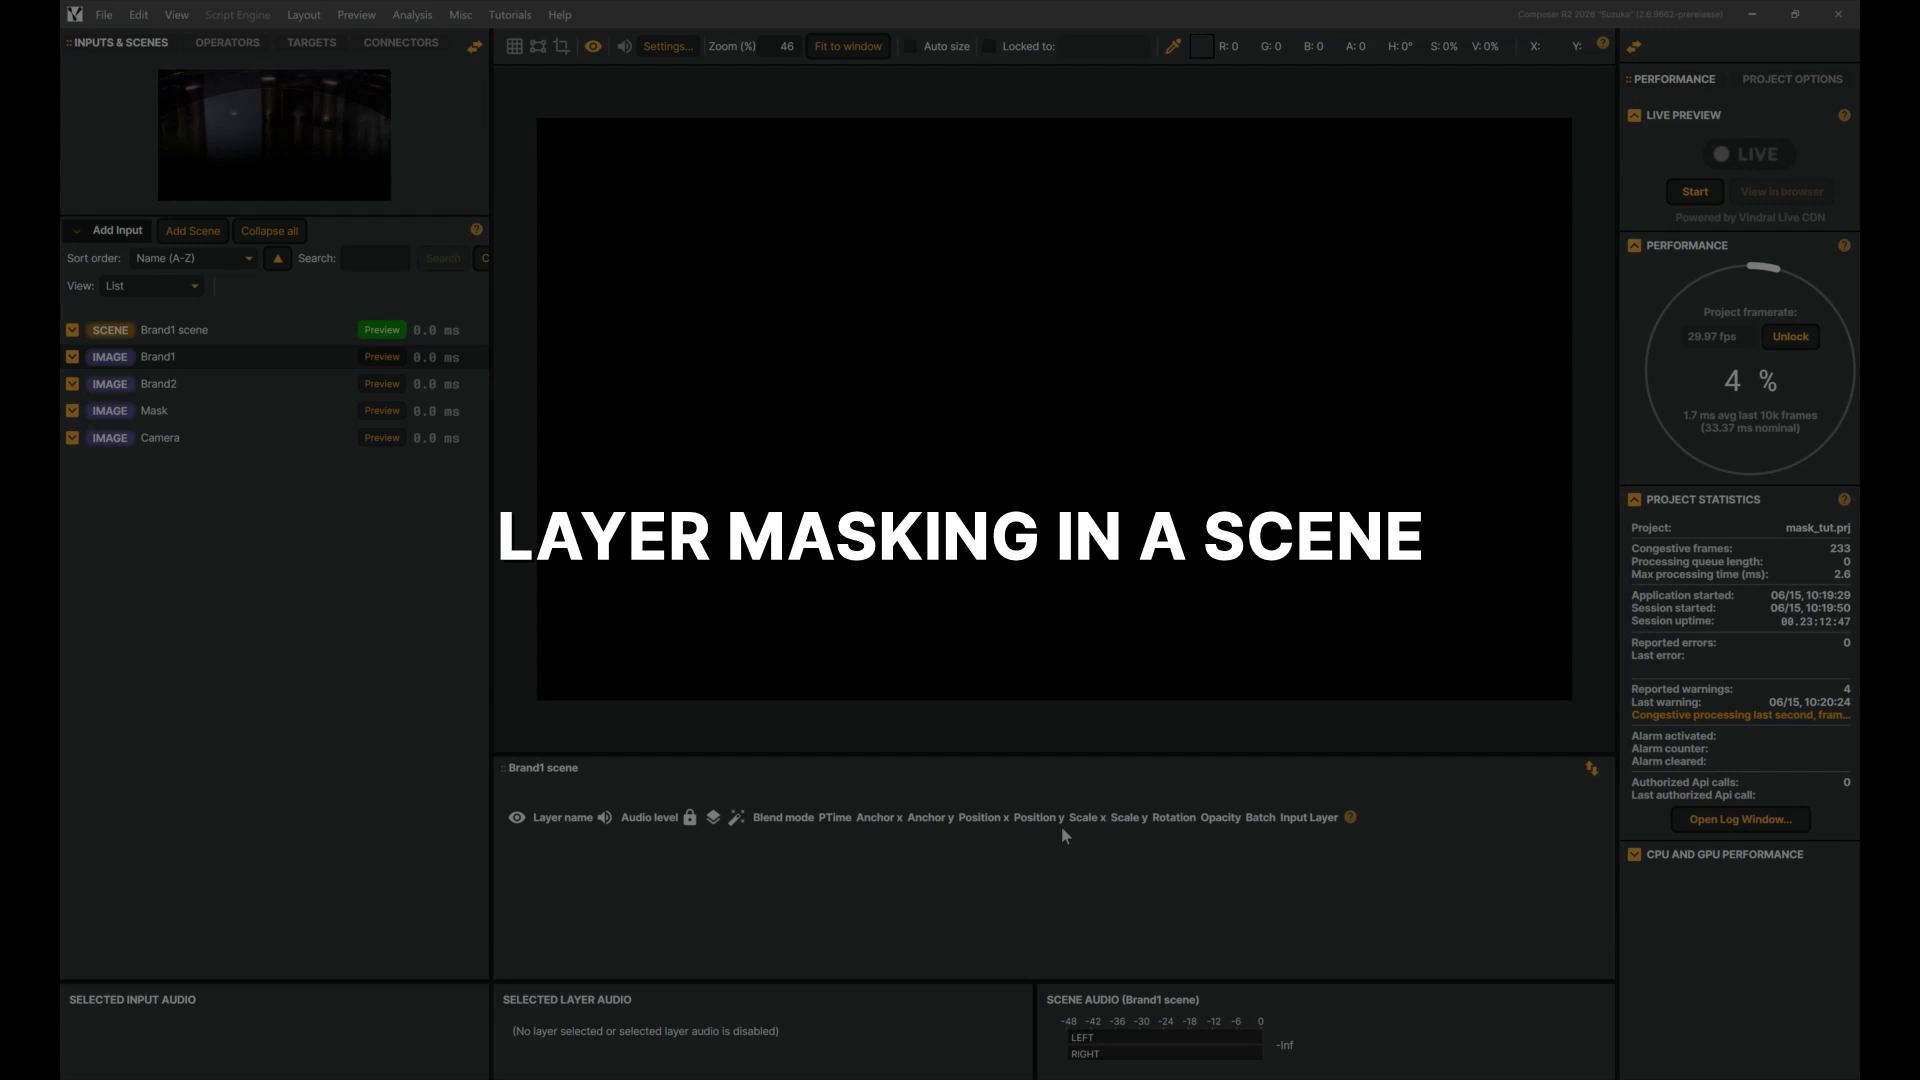
Task: Click the Add Scene button
Action: 193,231
